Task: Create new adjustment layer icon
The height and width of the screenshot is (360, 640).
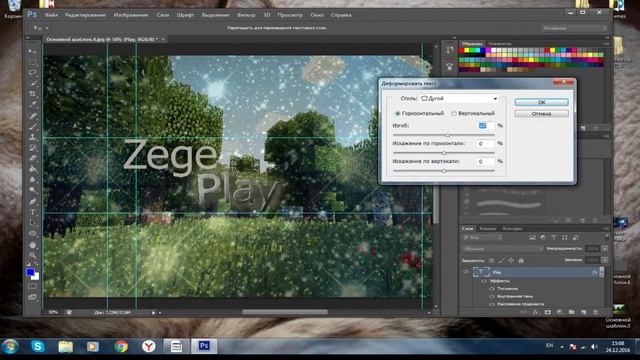Action: [560, 312]
